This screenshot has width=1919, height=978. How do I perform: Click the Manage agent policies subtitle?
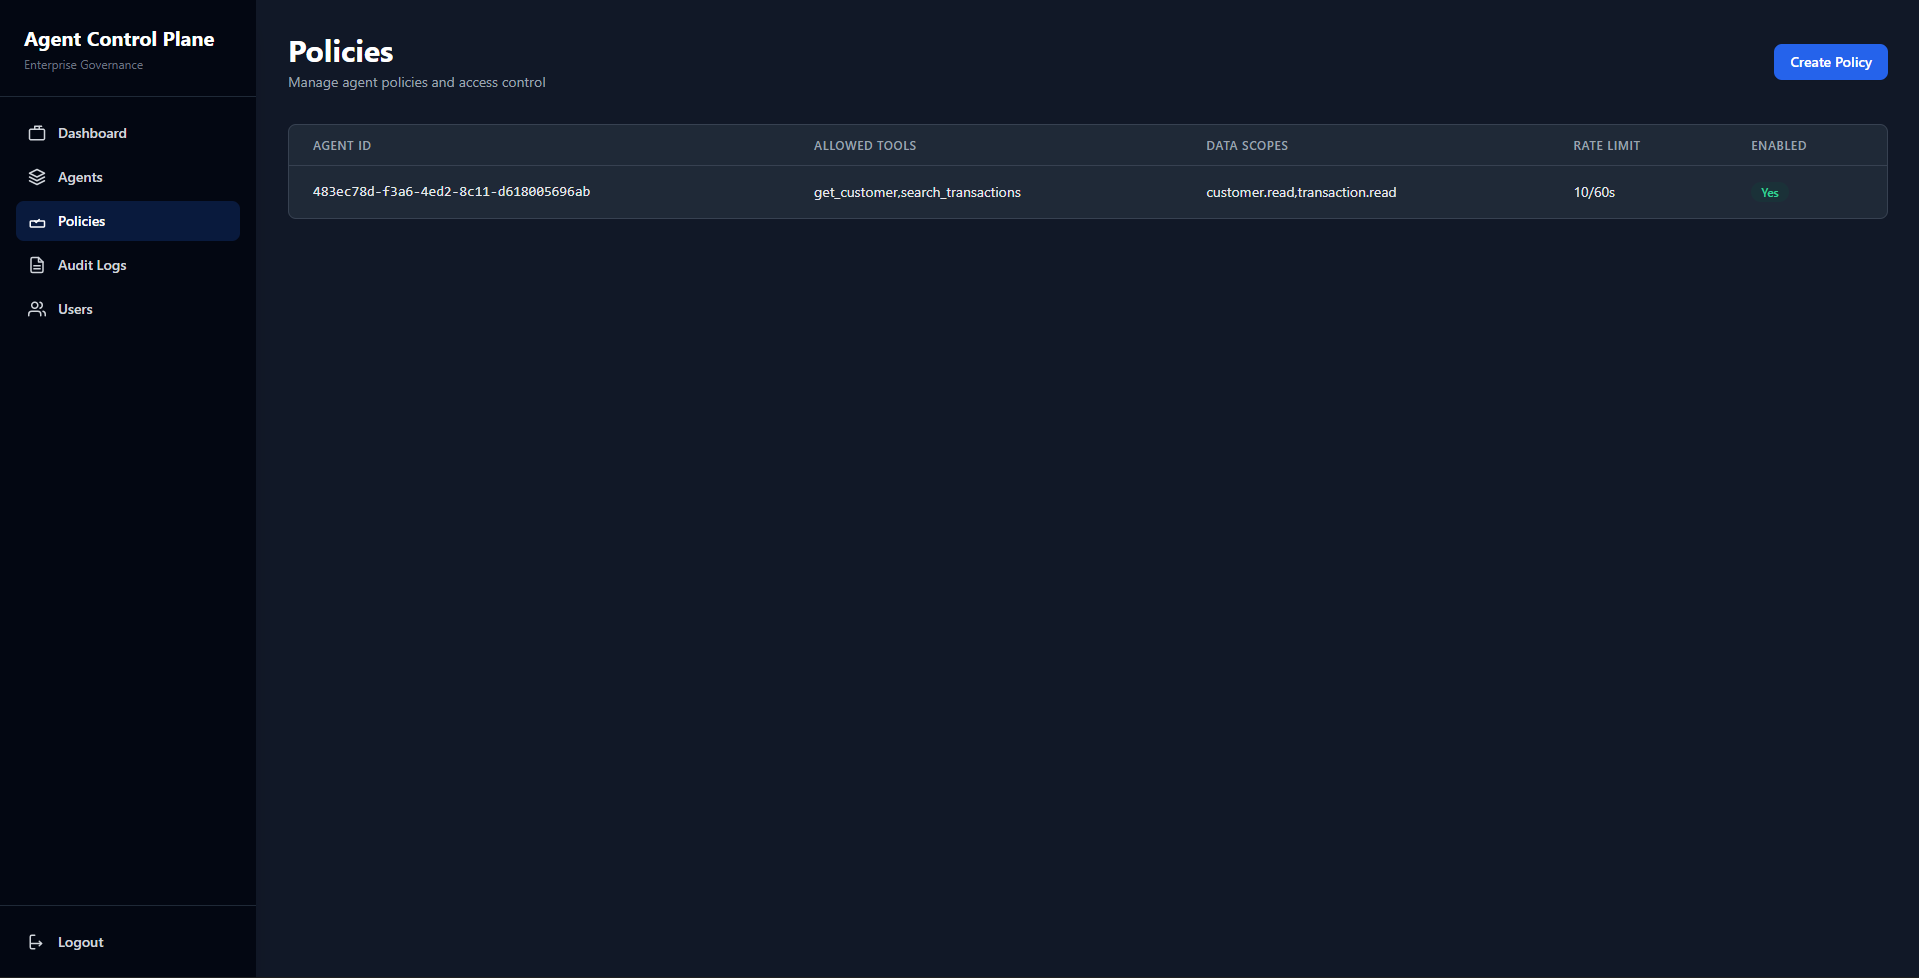417,82
